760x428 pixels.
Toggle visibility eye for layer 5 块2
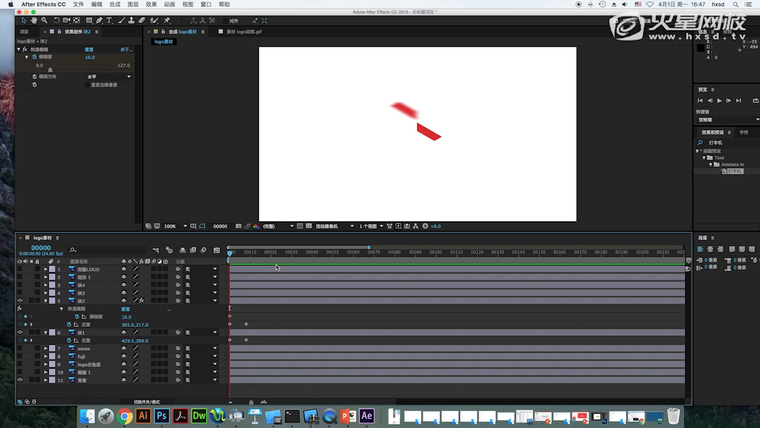20,300
